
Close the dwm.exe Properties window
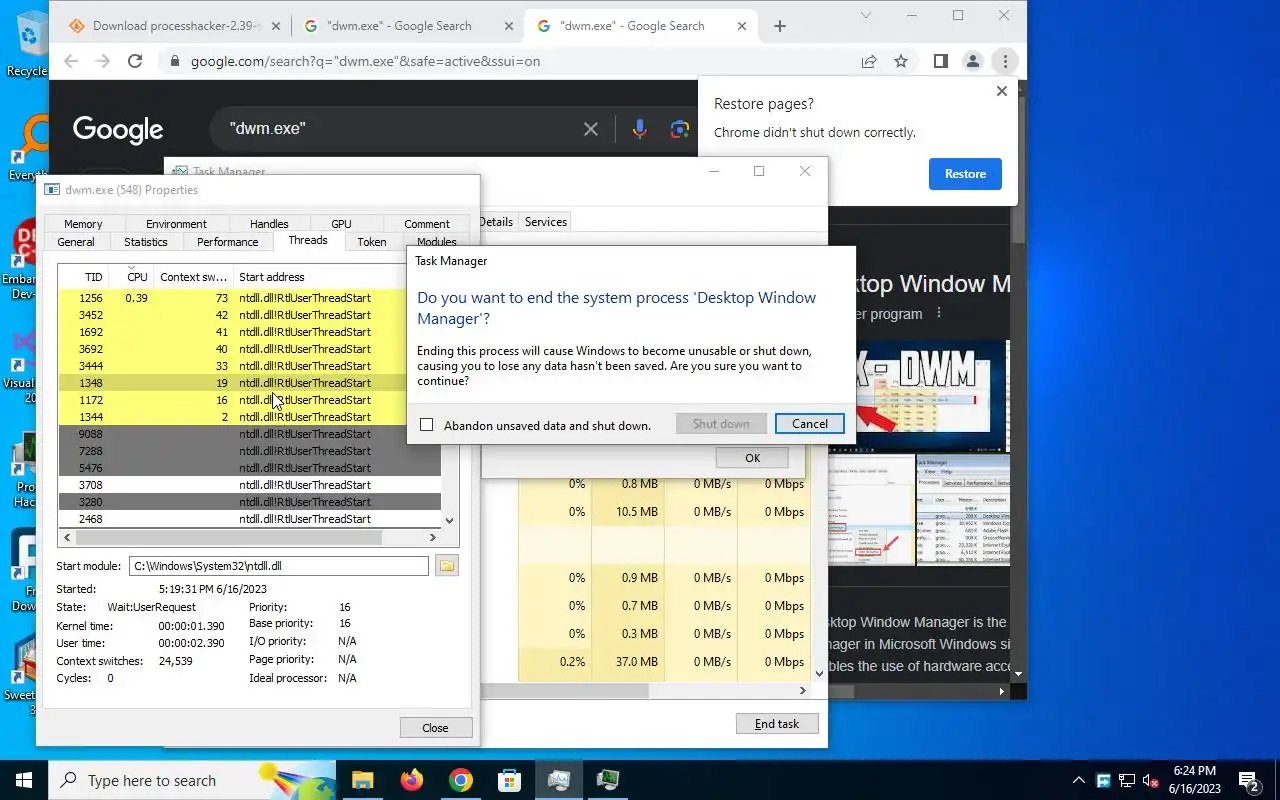coord(435,727)
